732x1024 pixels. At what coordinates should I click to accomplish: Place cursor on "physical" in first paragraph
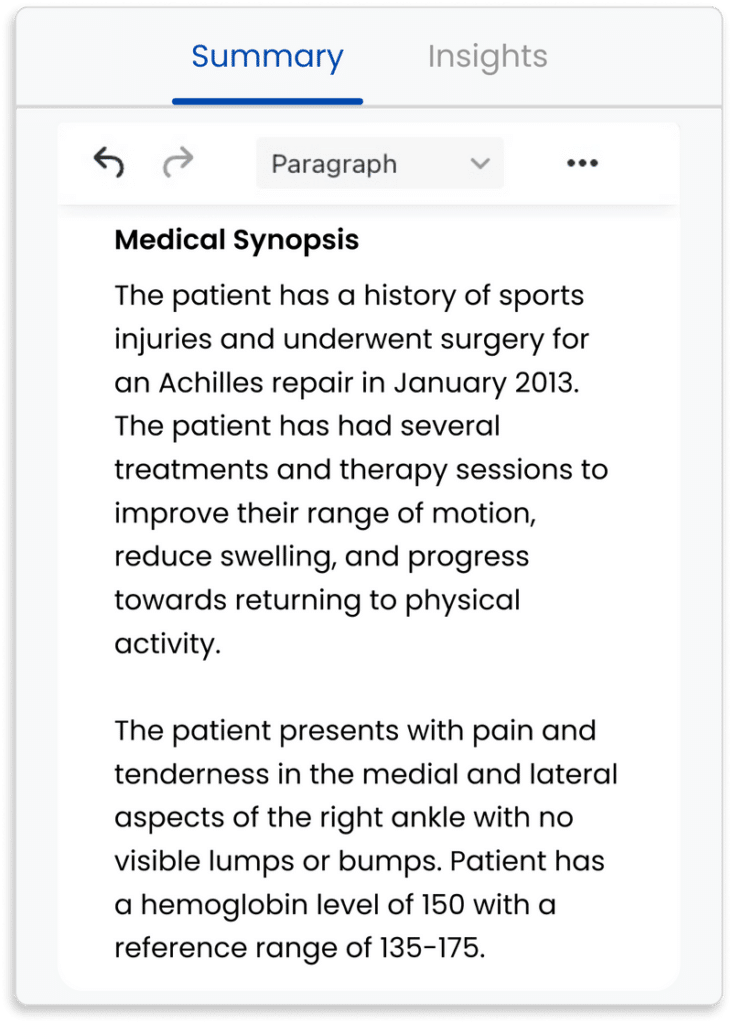pyautogui.click(x=461, y=601)
